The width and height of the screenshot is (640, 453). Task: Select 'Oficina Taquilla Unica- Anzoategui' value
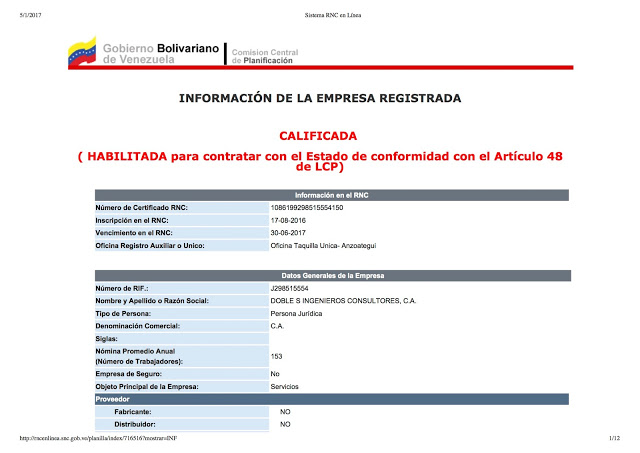(x=323, y=246)
